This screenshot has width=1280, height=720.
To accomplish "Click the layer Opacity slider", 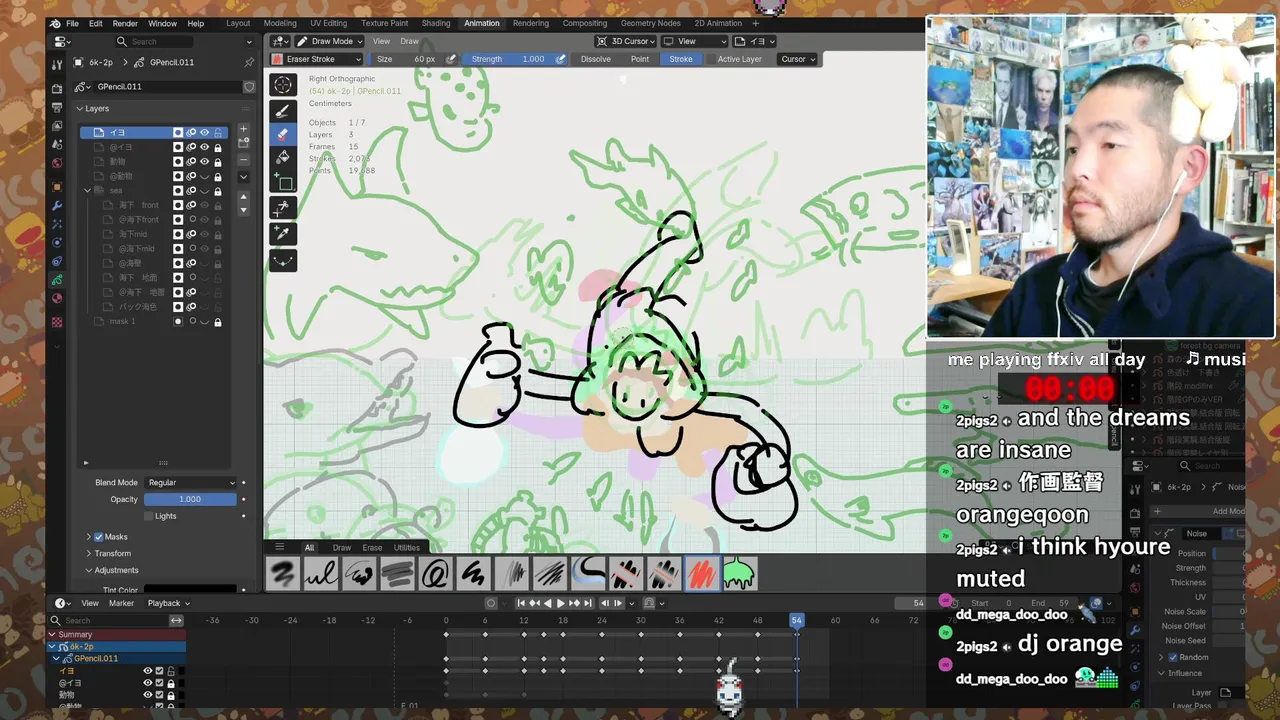I will click(x=190, y=499).
